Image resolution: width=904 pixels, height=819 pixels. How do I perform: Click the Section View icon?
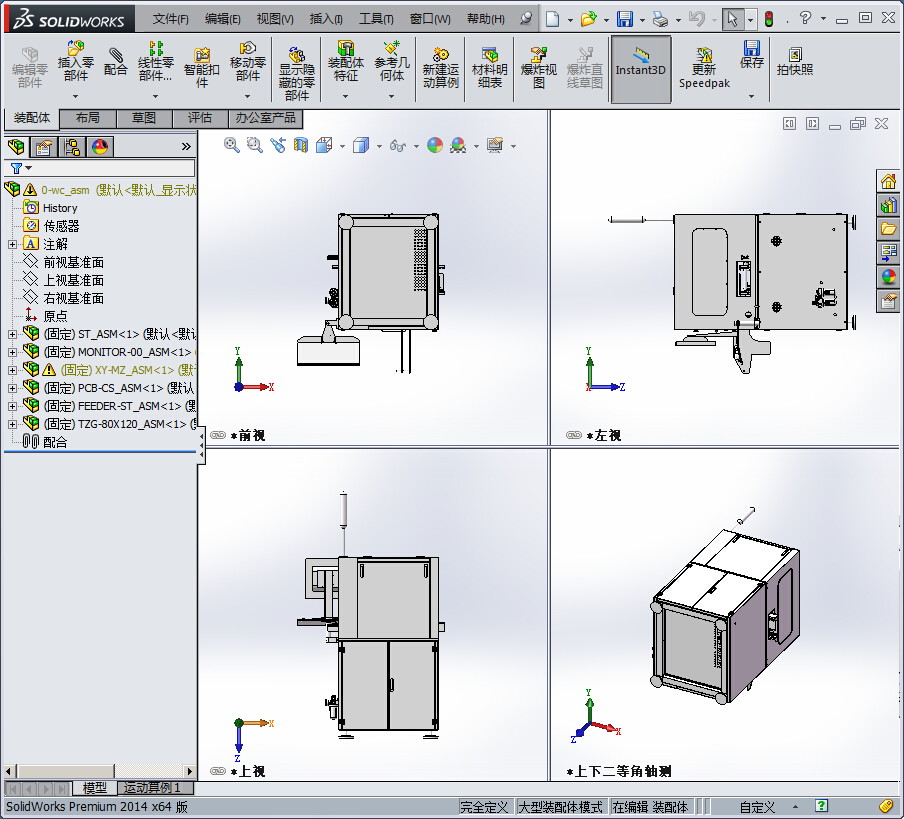tap(300, 145)
